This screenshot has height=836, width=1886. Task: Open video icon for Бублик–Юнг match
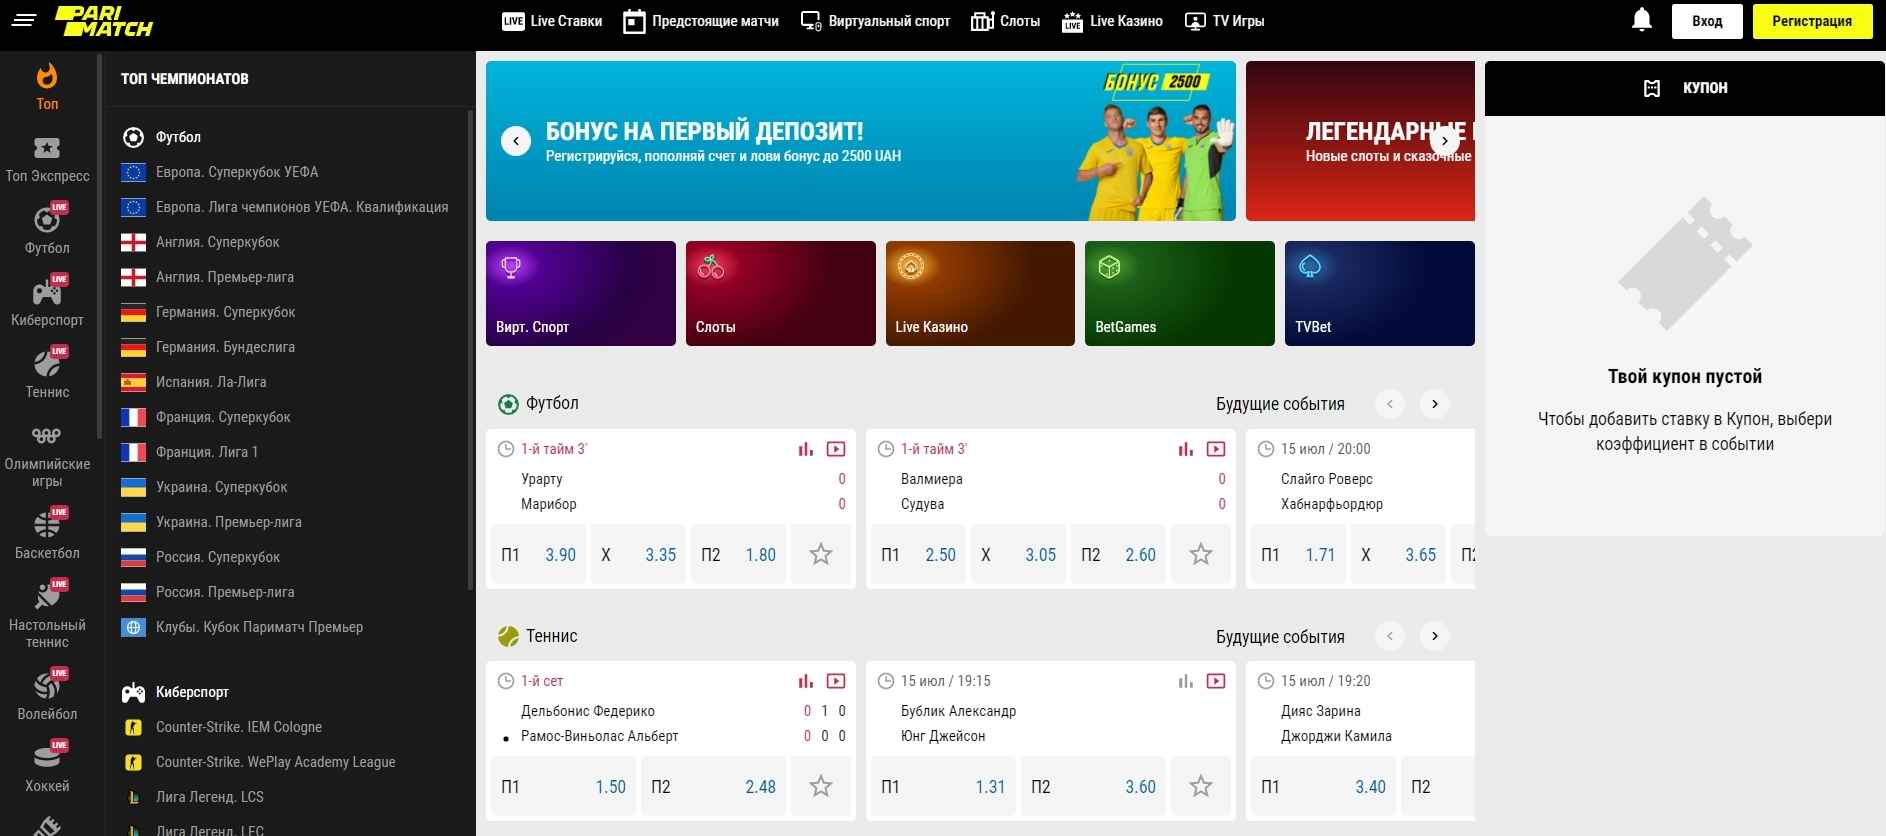(1216, 681)
